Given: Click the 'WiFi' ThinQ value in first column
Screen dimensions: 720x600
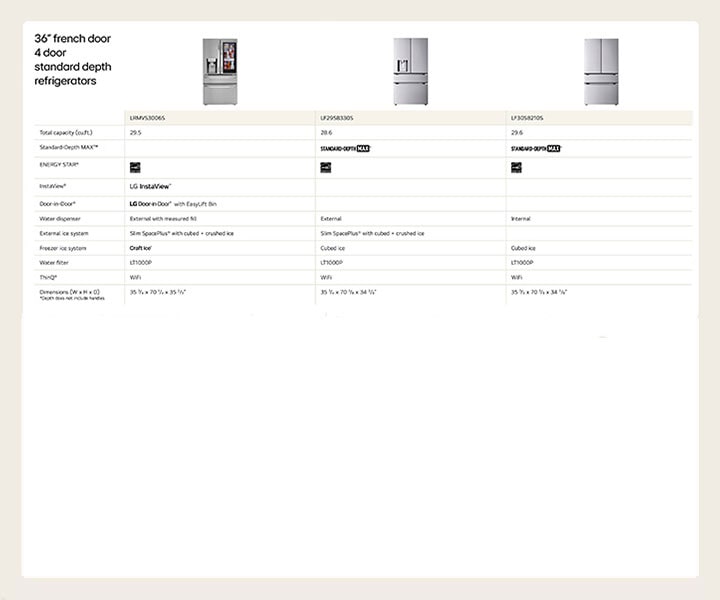Looking at the screenshot, I should [x=135, y=278].
